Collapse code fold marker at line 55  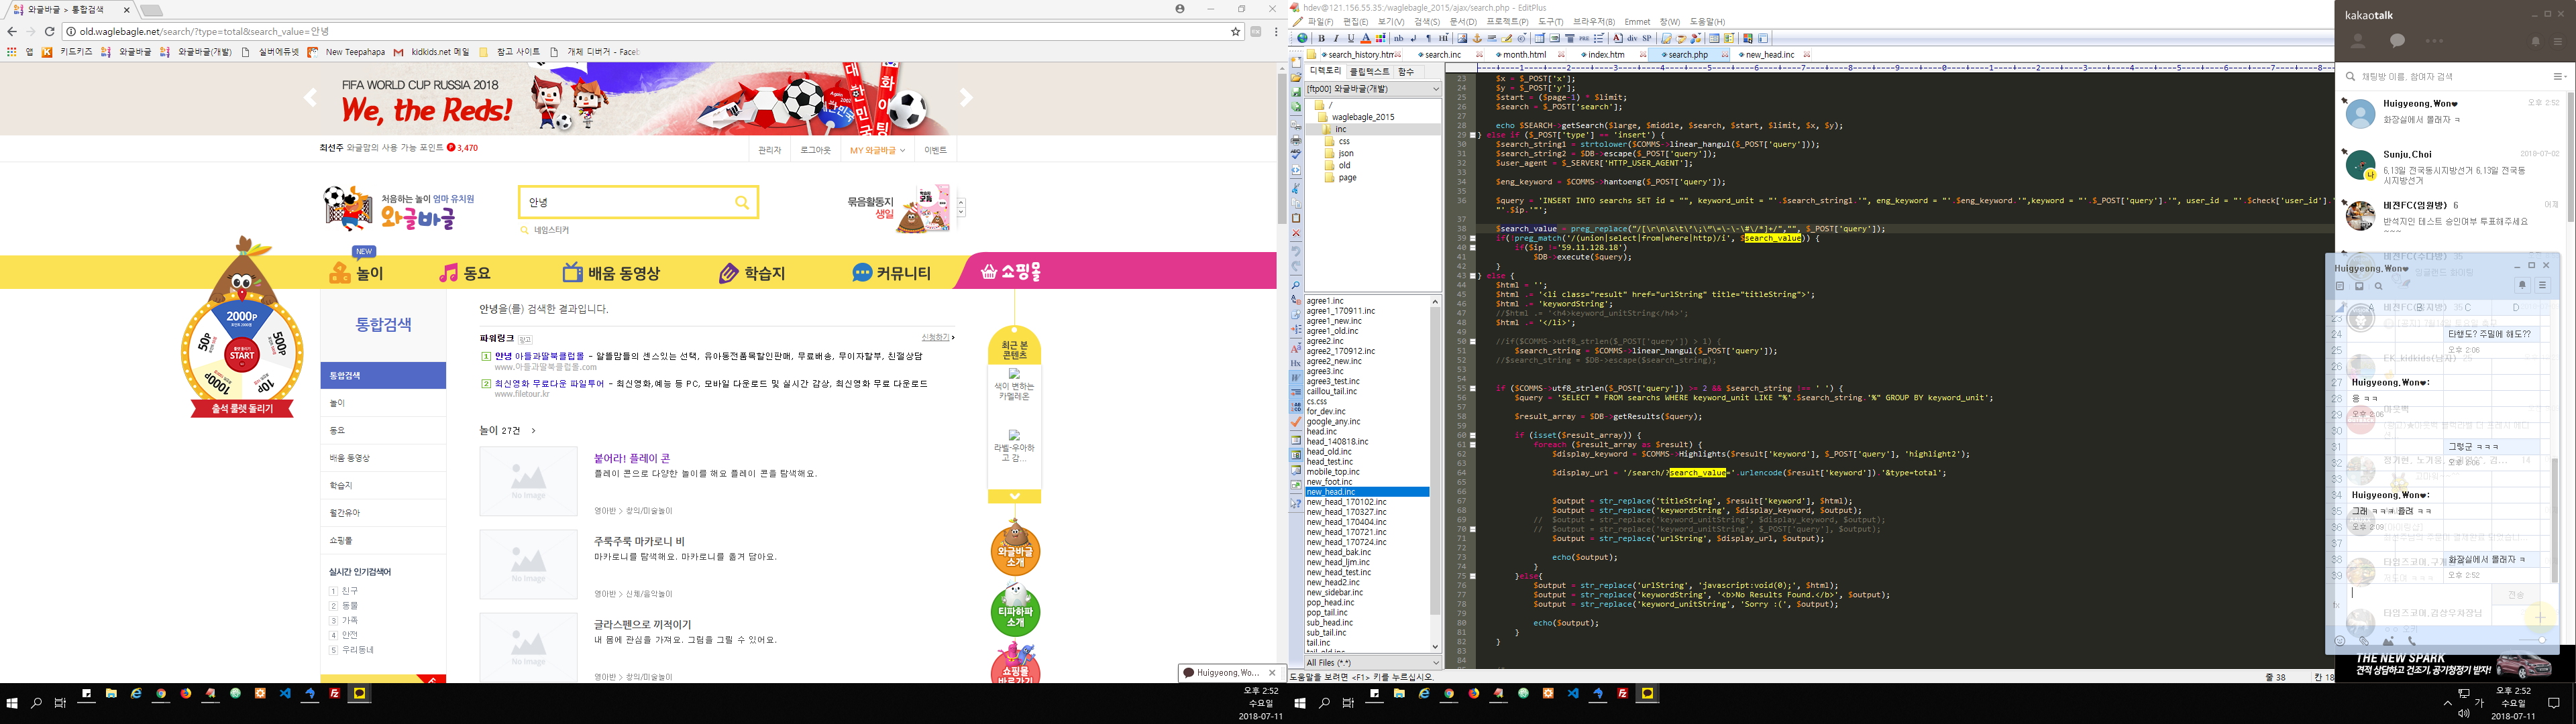pyautogui.click(x=1472, y=388)
